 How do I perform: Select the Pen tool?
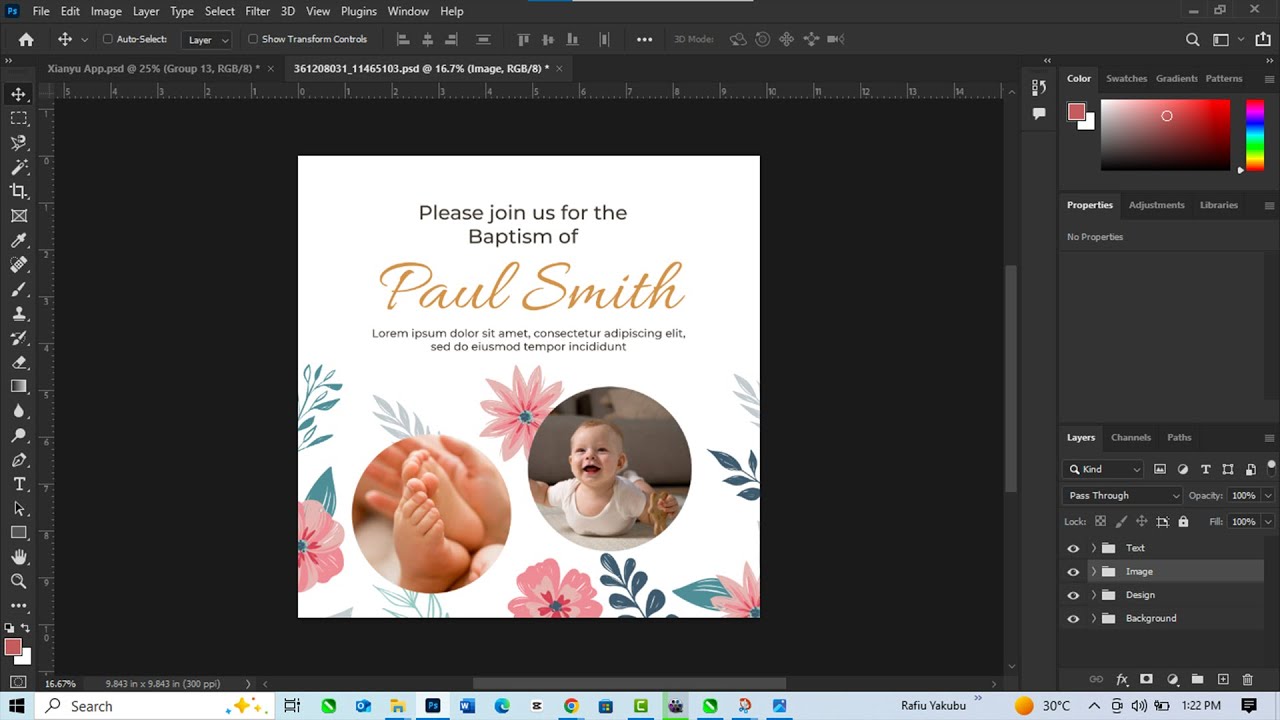[x=19, y=460]
